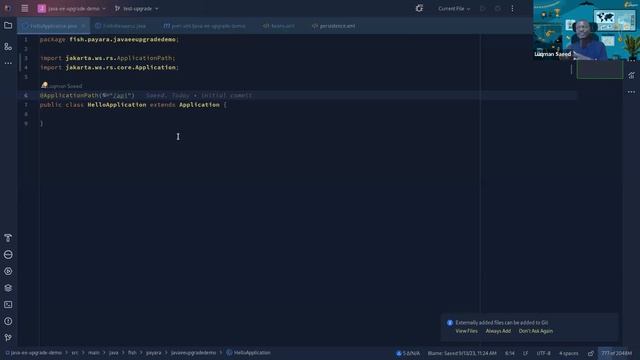Screen dimensions: 640x360
Task: Toggle the read-only lock icon in status bar
Action: coord(591,353)
